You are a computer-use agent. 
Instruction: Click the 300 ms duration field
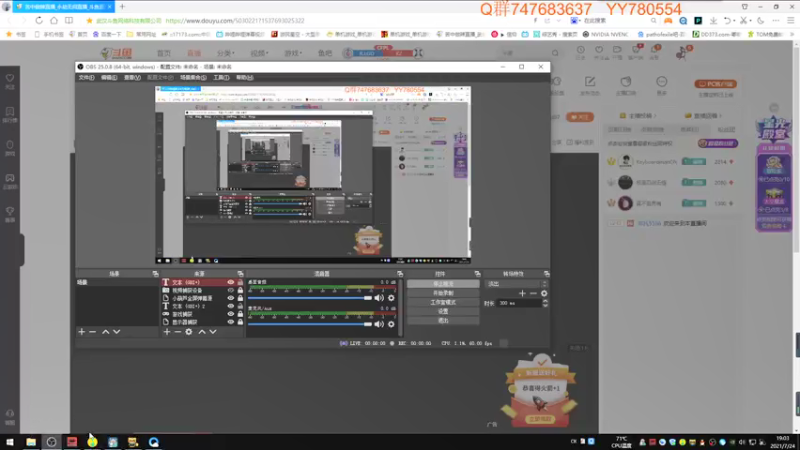(519, 303)
